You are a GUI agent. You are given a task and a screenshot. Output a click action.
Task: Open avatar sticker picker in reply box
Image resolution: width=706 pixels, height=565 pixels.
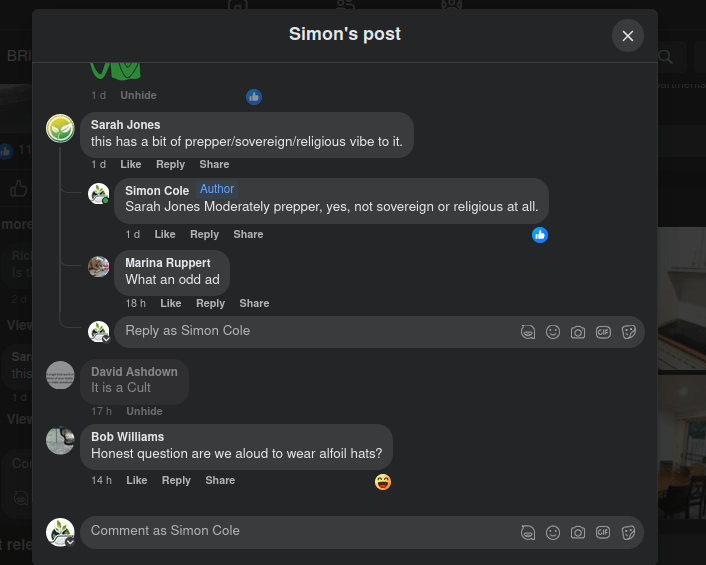(528, 332)
